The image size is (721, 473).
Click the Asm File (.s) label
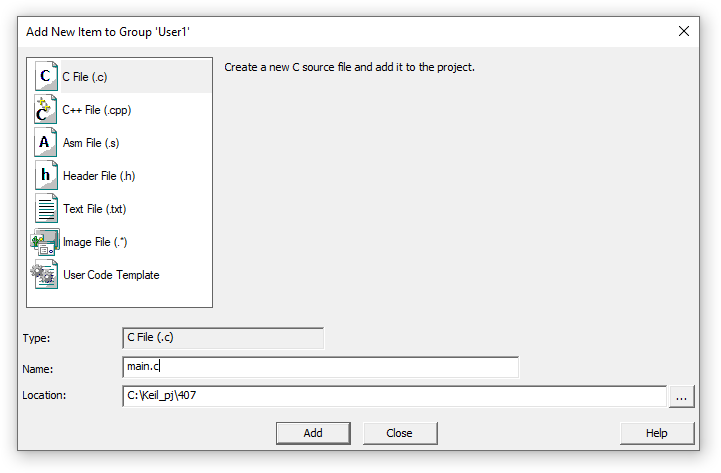(91, 143)
